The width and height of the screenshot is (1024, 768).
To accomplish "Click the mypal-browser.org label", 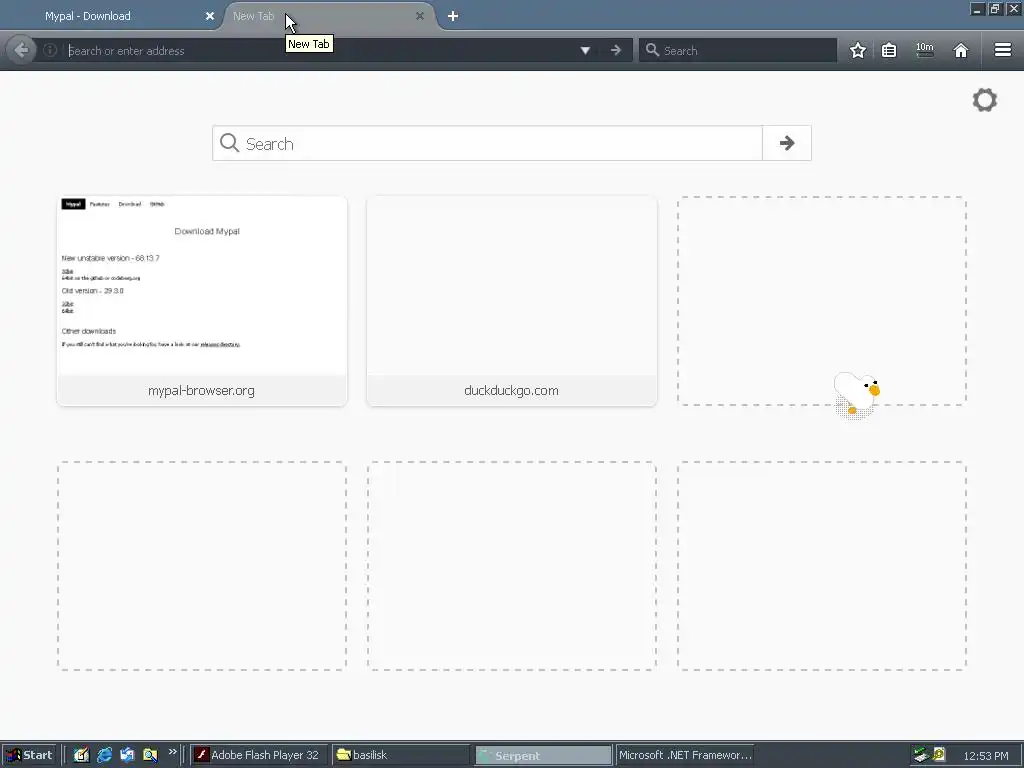I will pyautogui.click(x=201, y=391).
